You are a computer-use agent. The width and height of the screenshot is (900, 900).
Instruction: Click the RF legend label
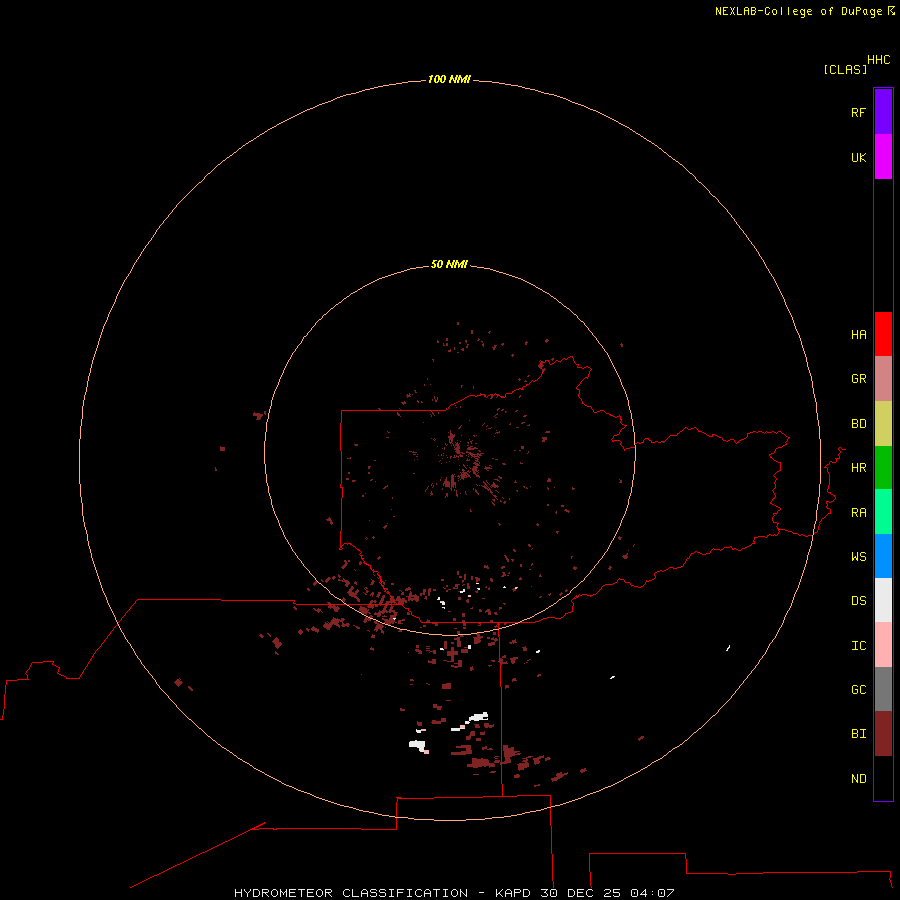[x=859, y=112]
